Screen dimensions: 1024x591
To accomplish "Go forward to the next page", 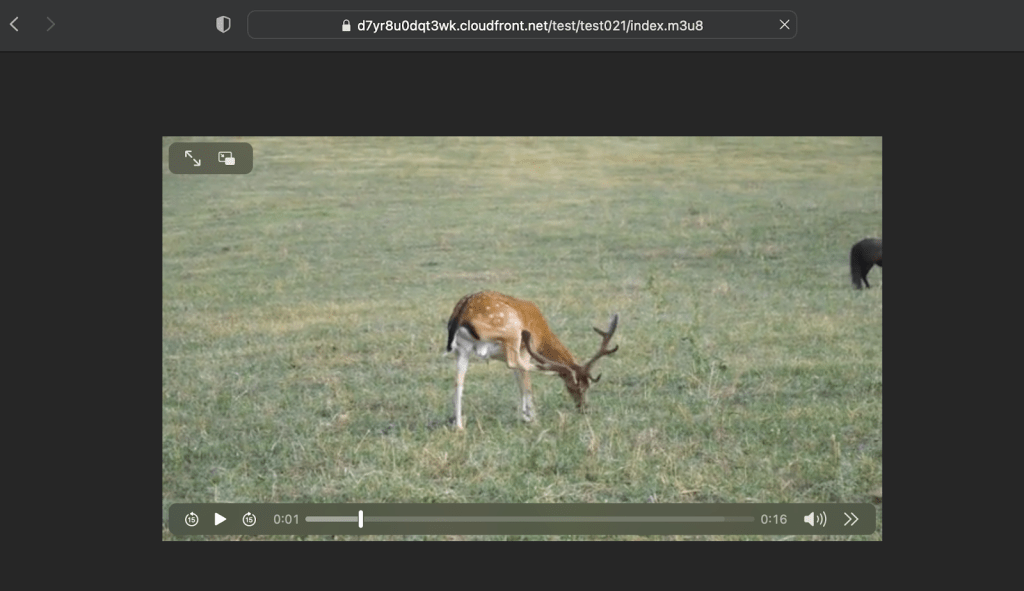I will (50, 24).
